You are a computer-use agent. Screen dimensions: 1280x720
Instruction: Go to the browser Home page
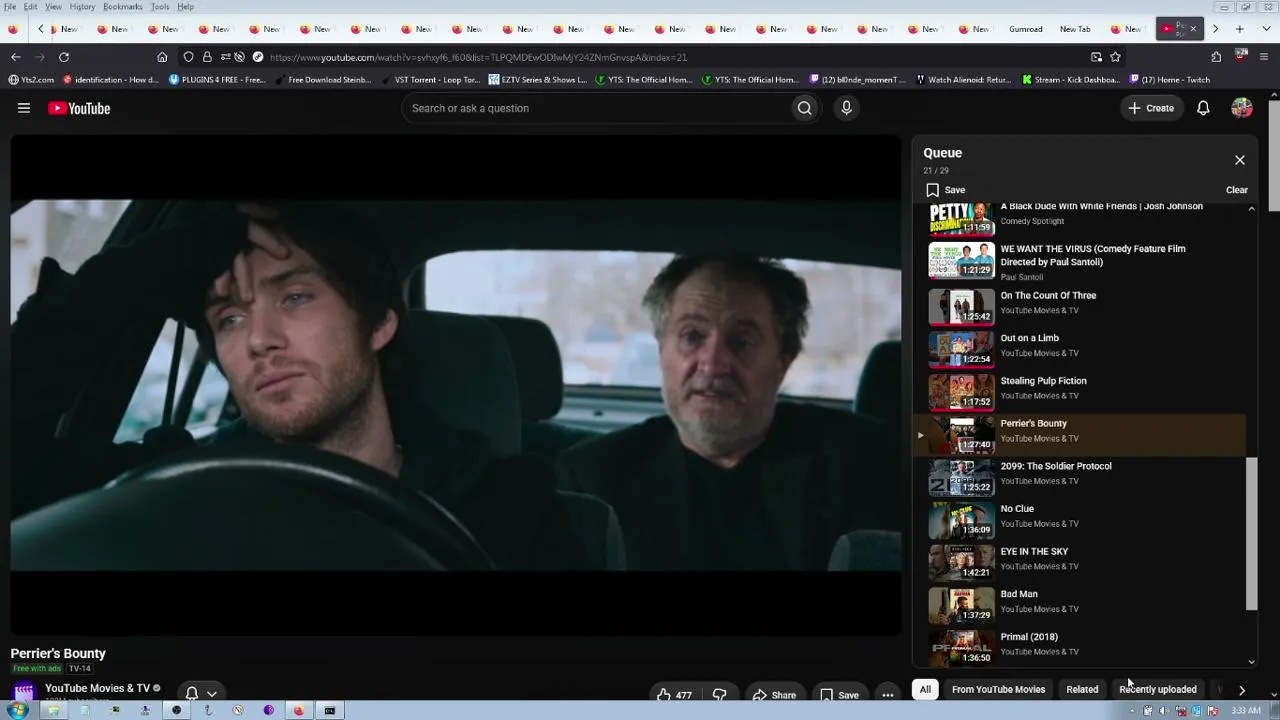point(162,57)
